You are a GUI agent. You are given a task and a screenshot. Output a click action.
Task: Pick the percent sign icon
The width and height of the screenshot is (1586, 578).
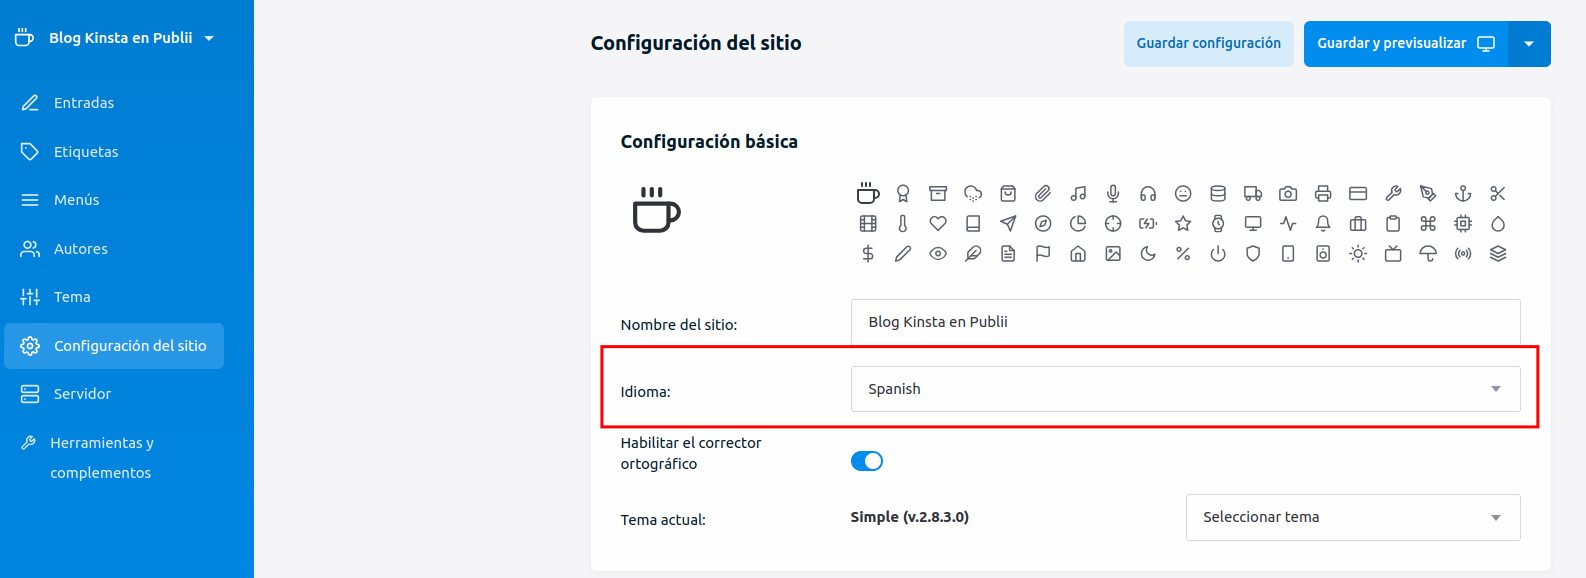point(1183,254)
